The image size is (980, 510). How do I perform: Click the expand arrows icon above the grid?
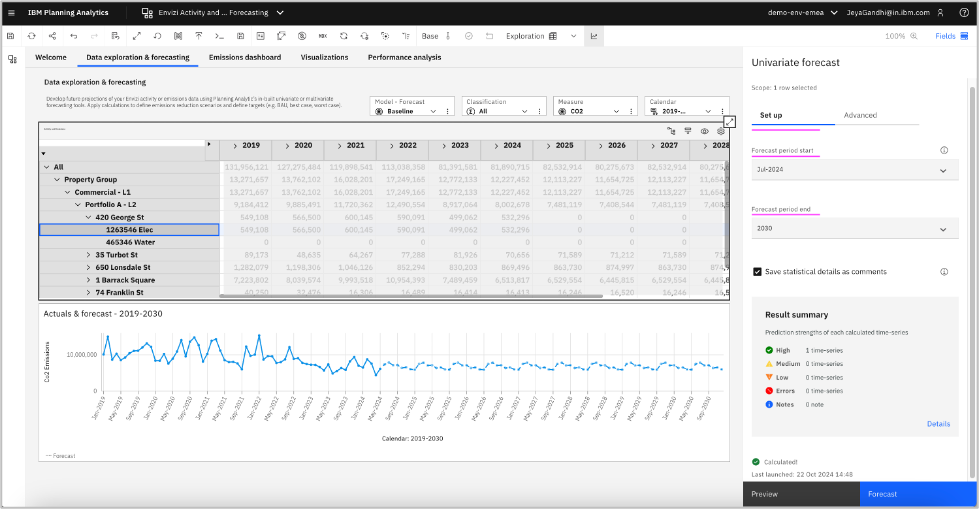pos(730,121)
